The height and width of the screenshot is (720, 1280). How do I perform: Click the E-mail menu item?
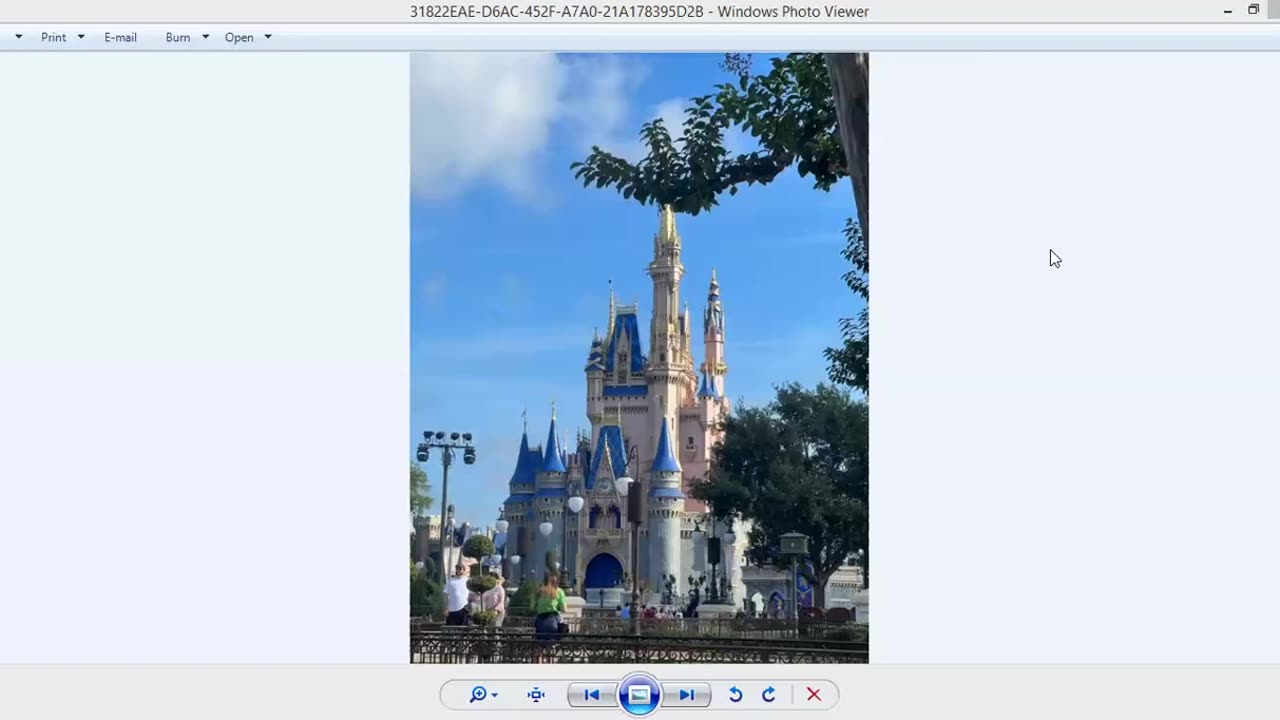[x=120, y=37]
